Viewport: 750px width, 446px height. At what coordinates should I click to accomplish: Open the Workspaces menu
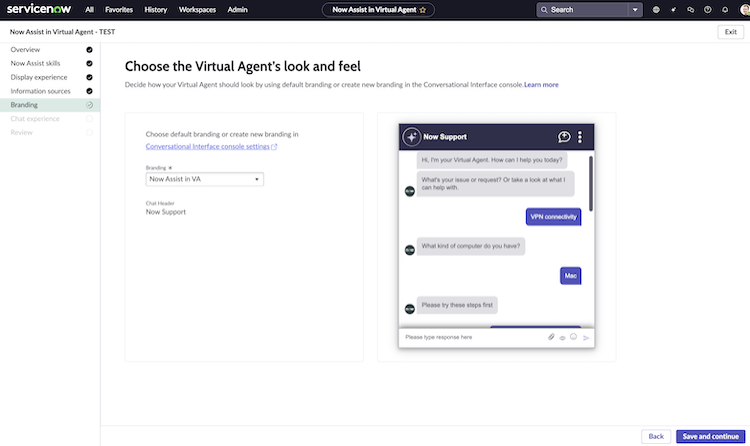197,10
